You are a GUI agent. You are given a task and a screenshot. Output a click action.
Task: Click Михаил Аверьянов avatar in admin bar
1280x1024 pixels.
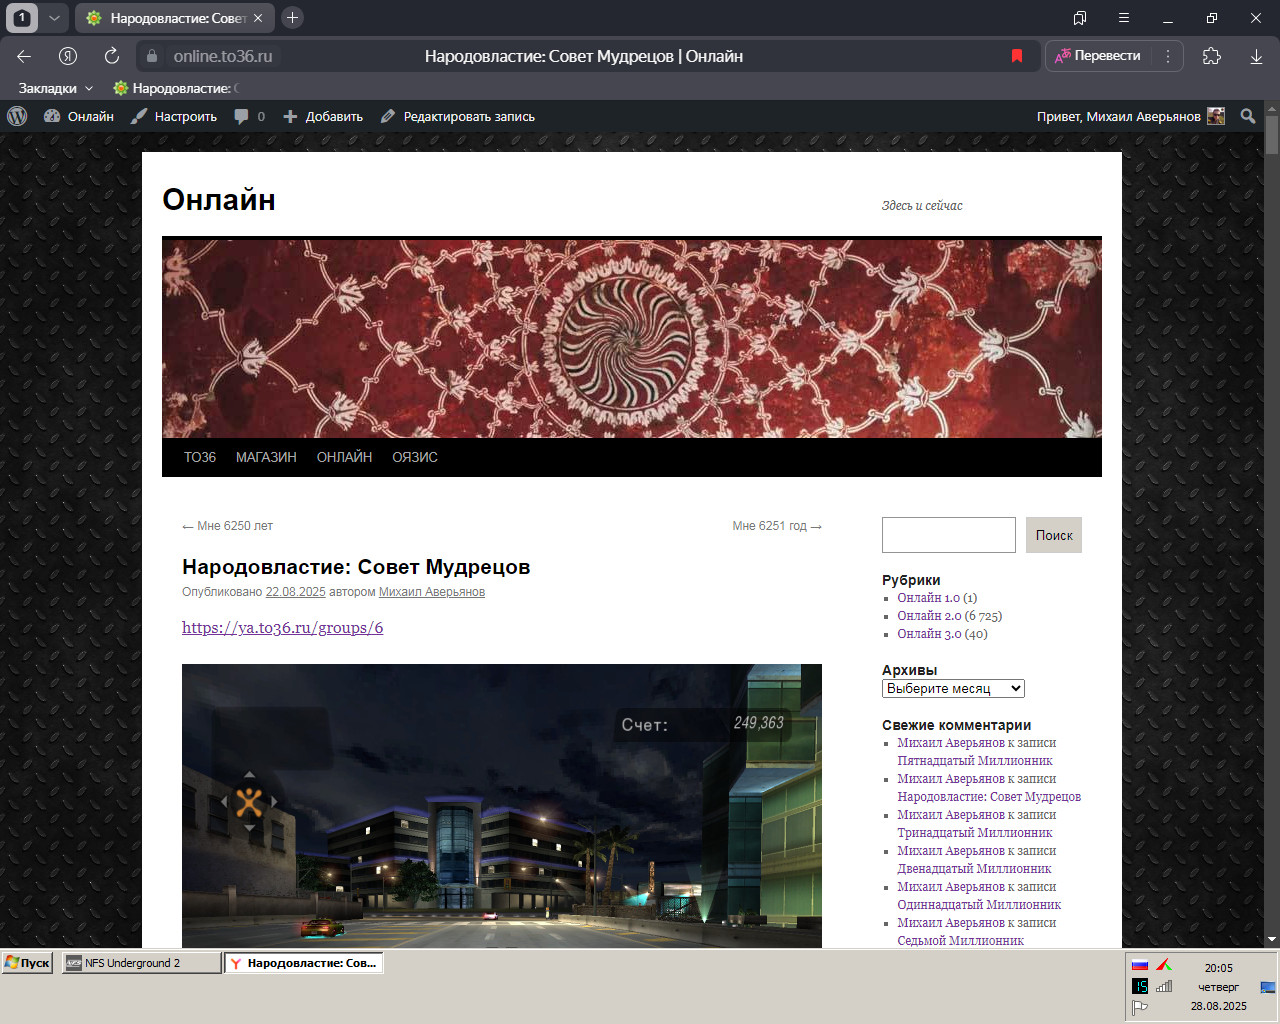(x=1216, y=116)
